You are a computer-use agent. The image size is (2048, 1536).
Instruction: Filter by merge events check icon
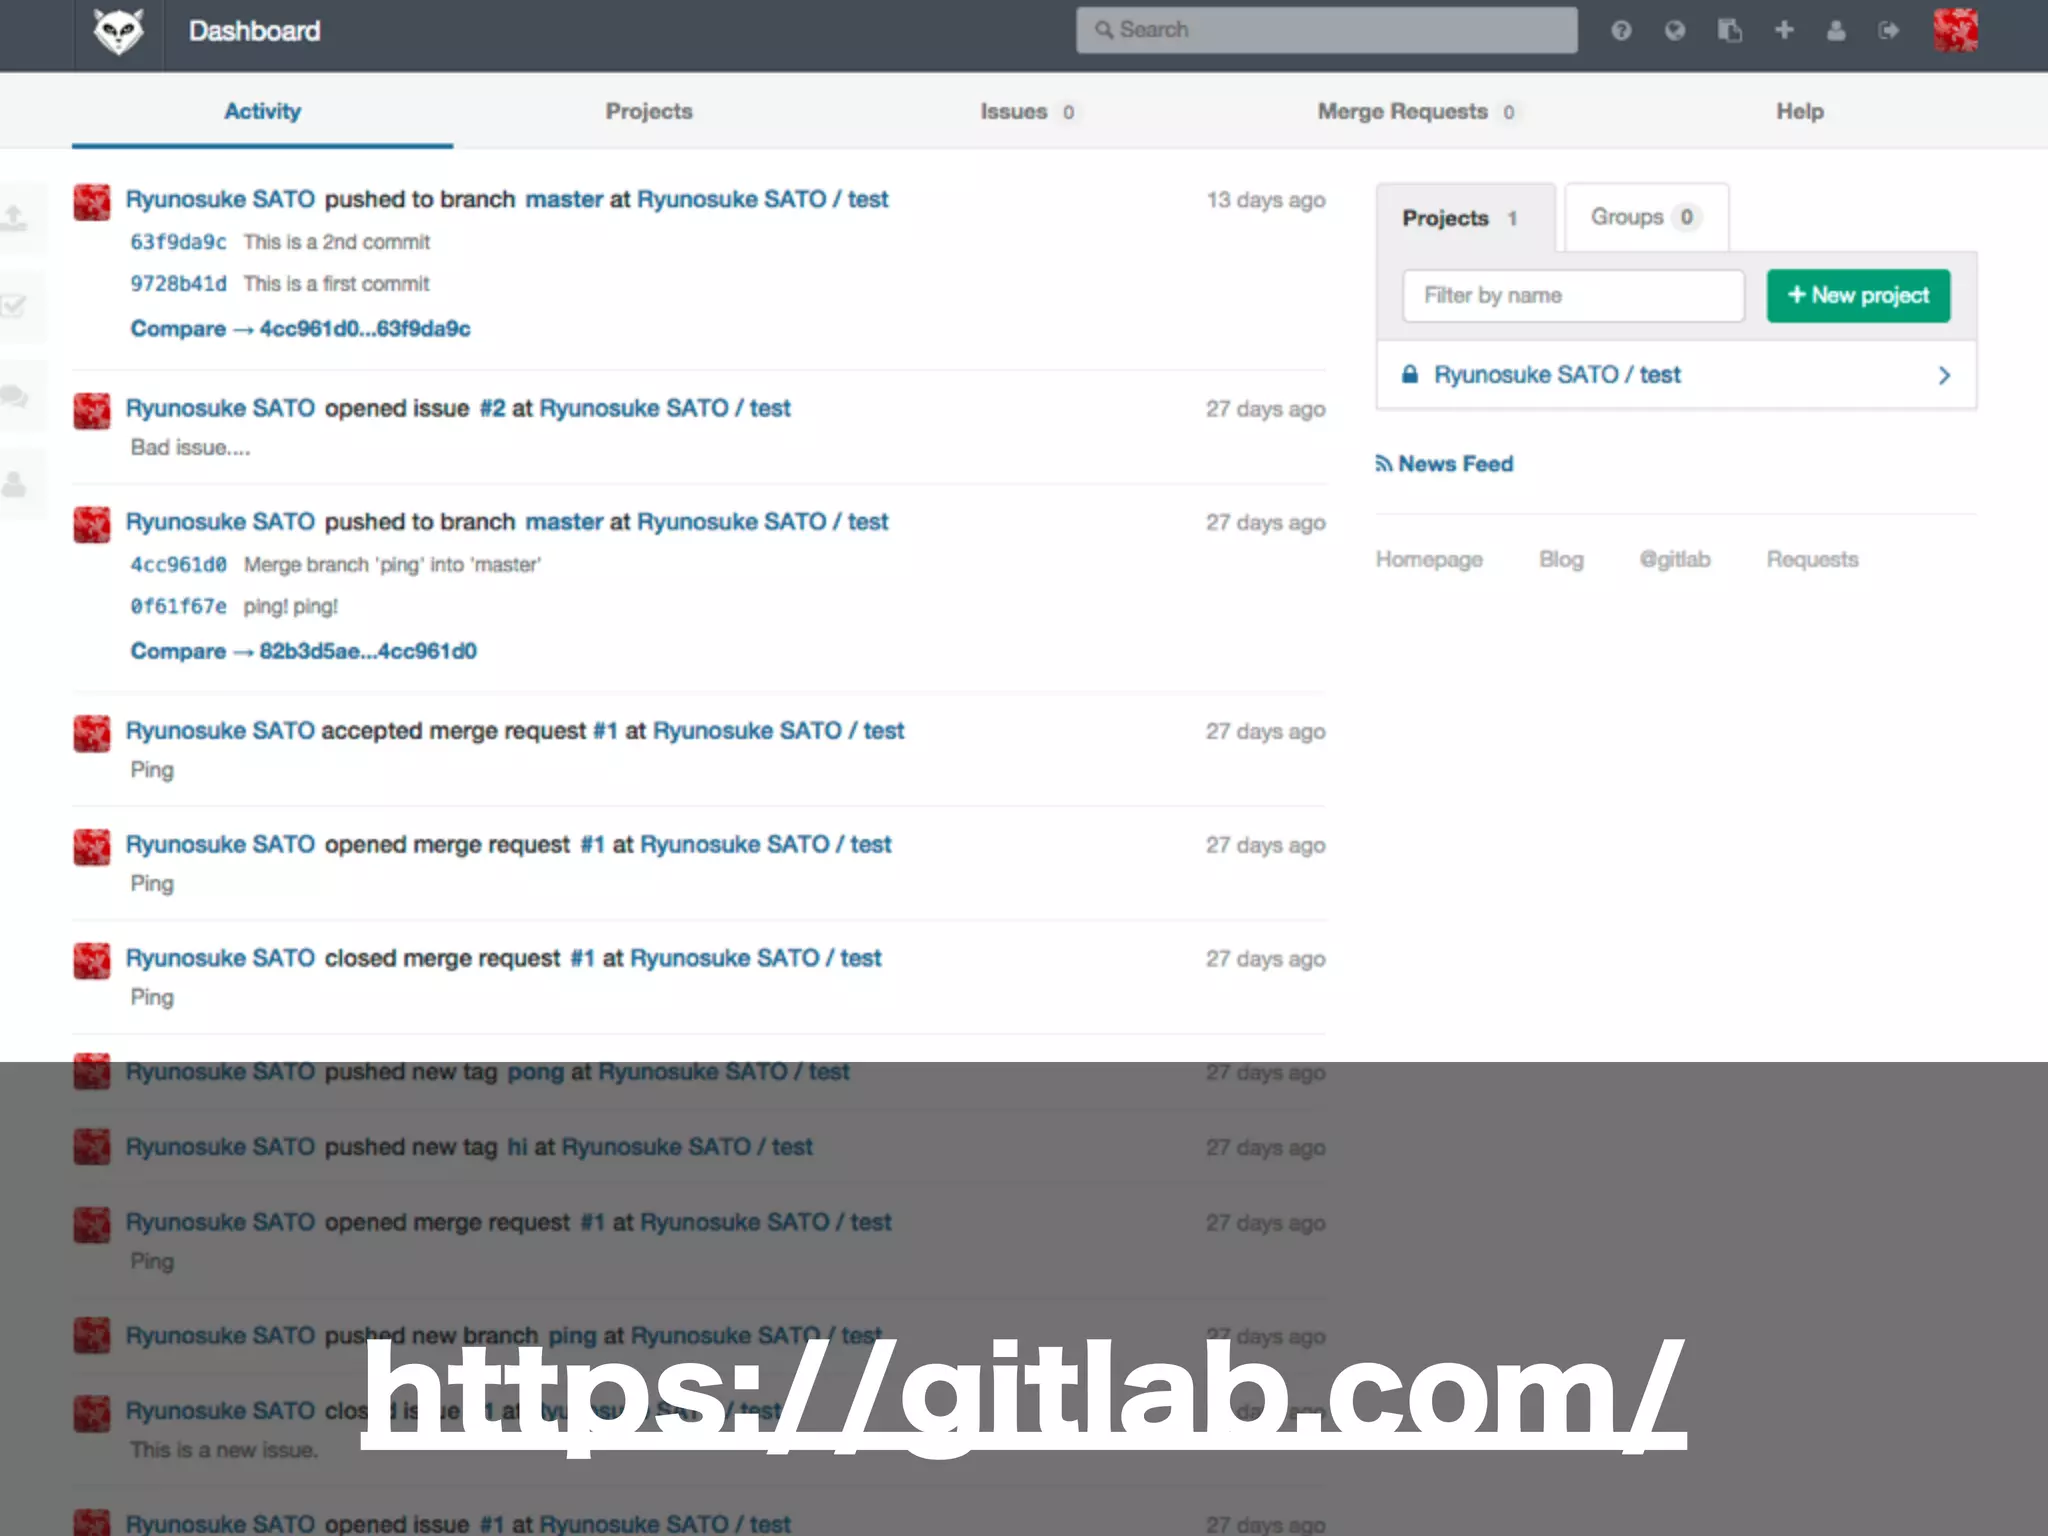click(14, 306)
